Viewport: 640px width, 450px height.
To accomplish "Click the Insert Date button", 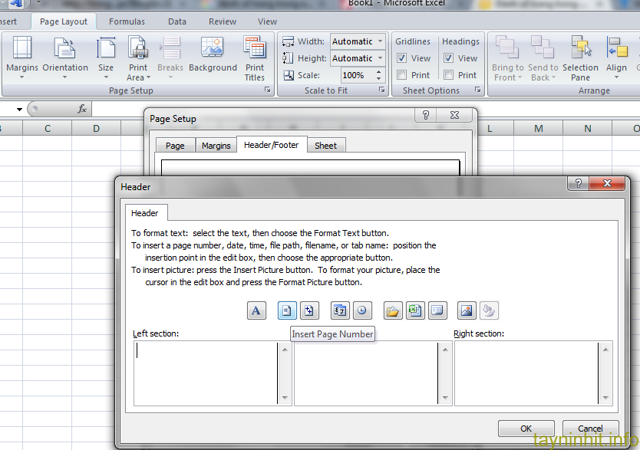I will click(x=339, y=311).
